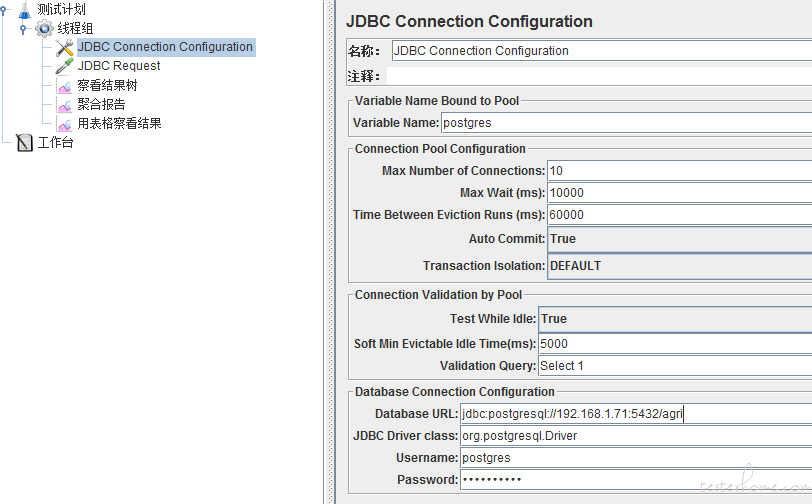The image size is (812, 504).
Task: Select 聚合报告 in the tree
Action: pos(101,105)
